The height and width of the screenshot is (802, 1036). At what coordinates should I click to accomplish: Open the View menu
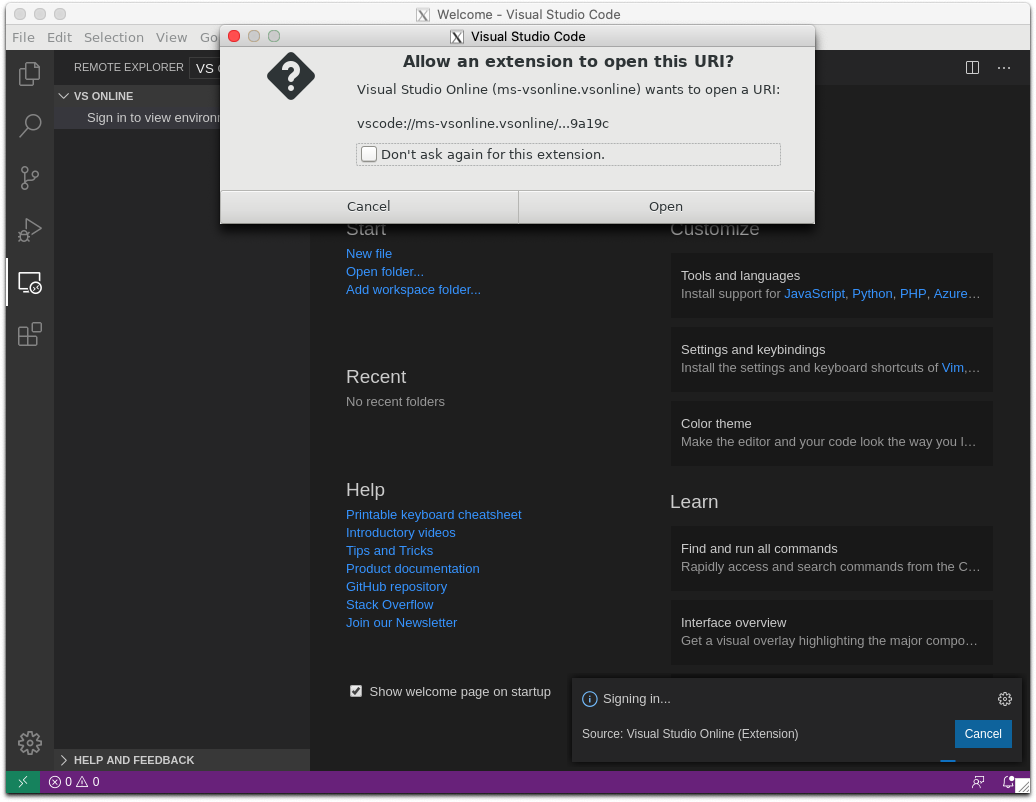coord(171,37)
